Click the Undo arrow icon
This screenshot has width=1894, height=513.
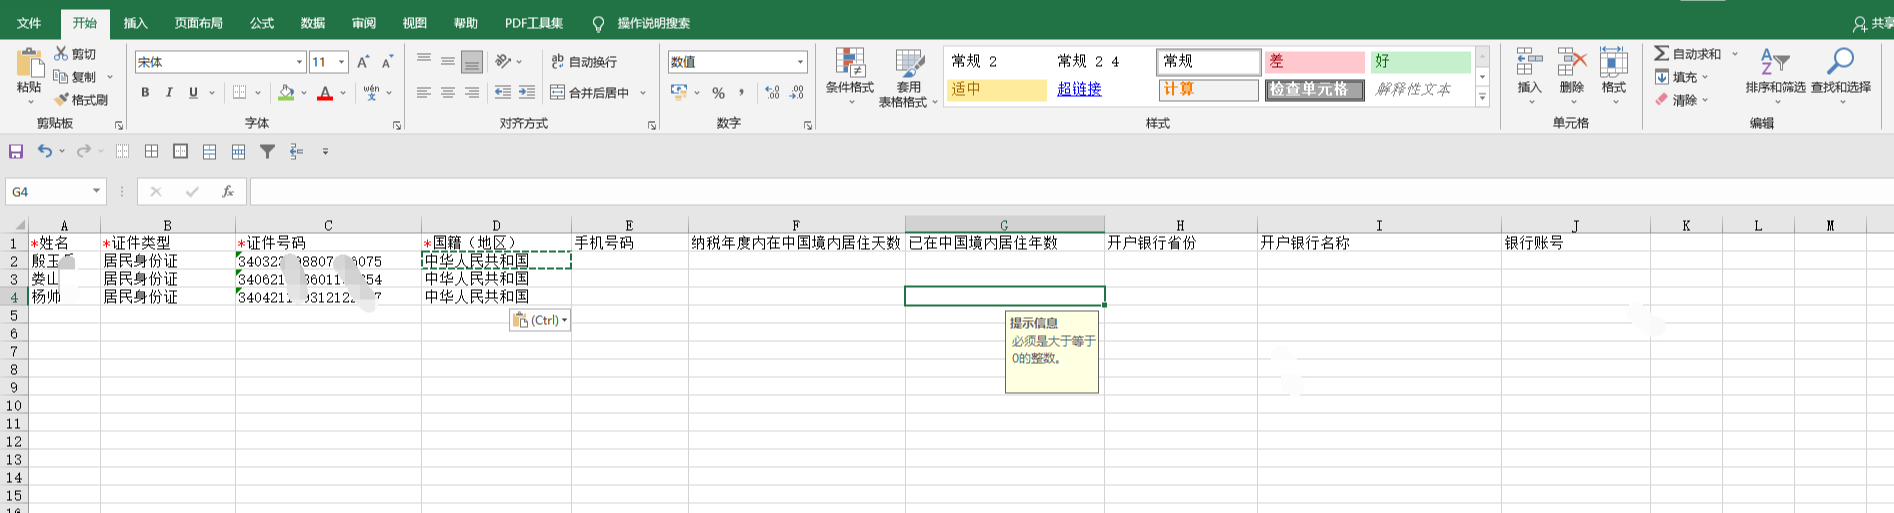[x=44, y=151]
